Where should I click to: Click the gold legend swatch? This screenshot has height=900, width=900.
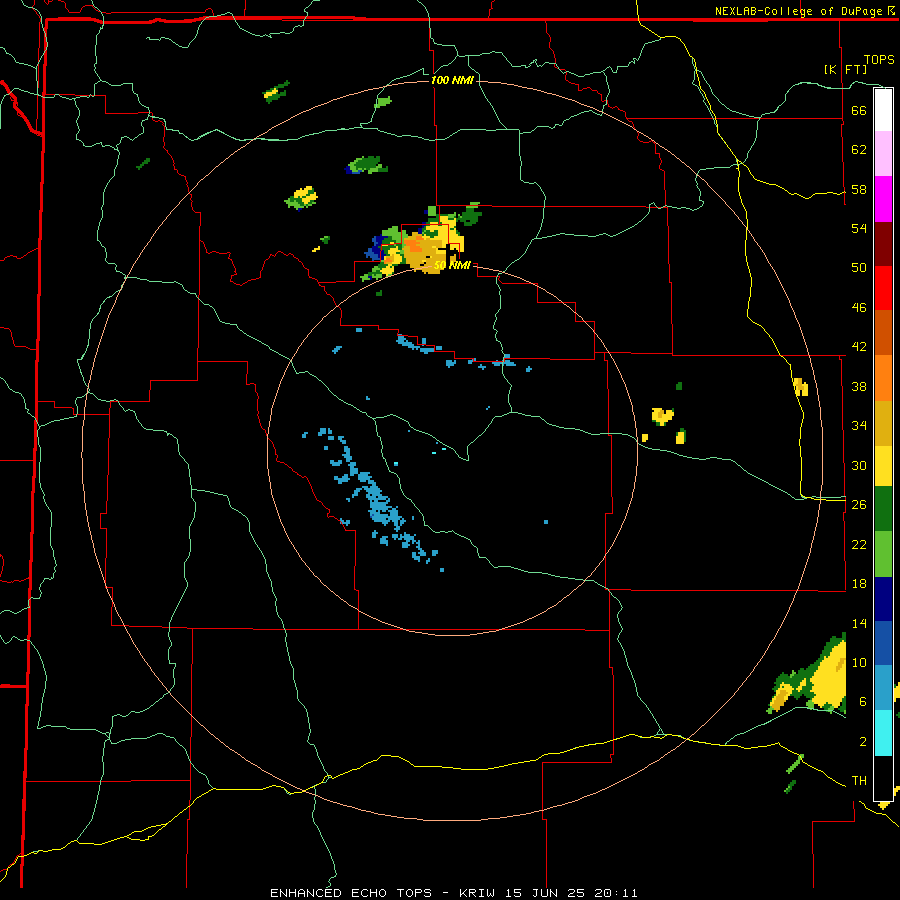883,423
